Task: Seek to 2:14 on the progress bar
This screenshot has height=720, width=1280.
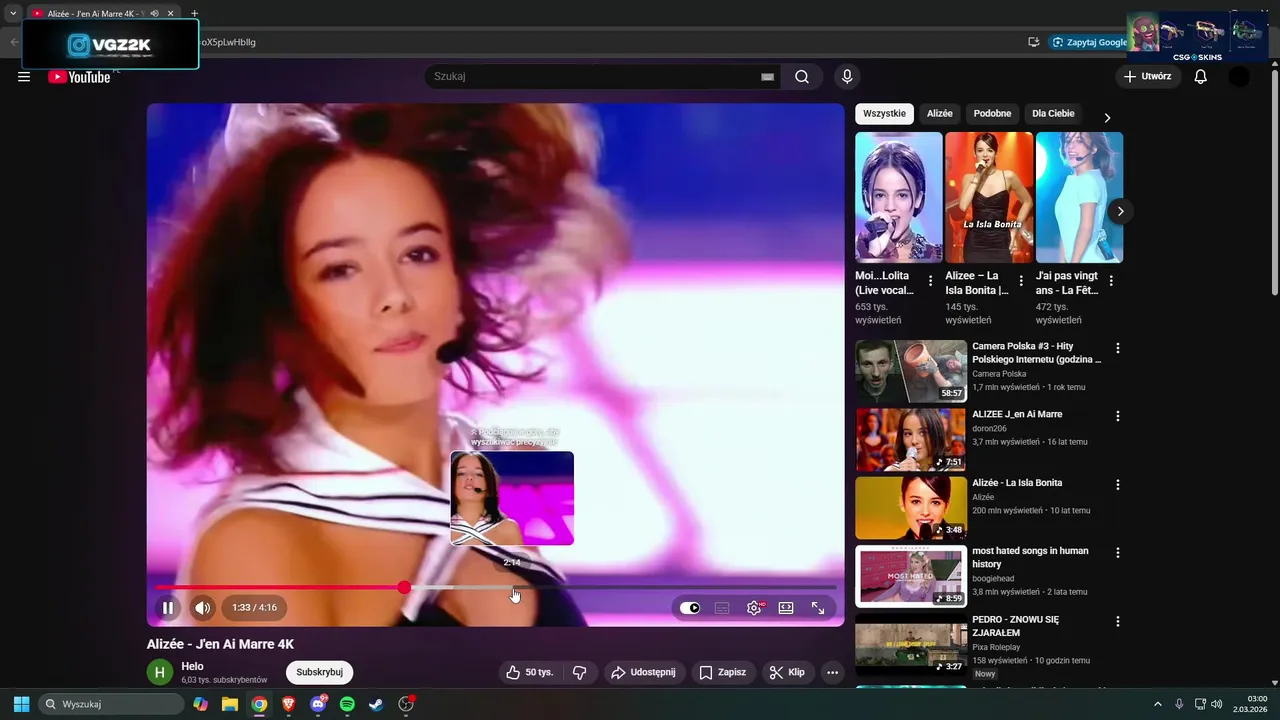Action: tap(514, 588)
